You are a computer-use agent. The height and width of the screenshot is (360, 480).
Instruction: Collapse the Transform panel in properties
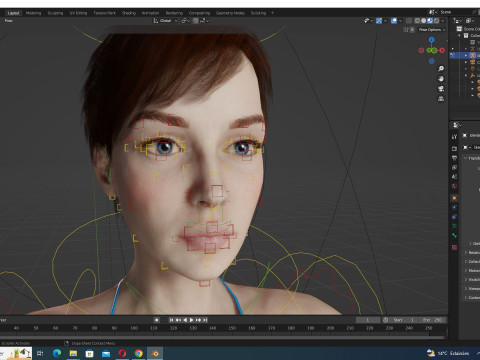tap(466, 158)
